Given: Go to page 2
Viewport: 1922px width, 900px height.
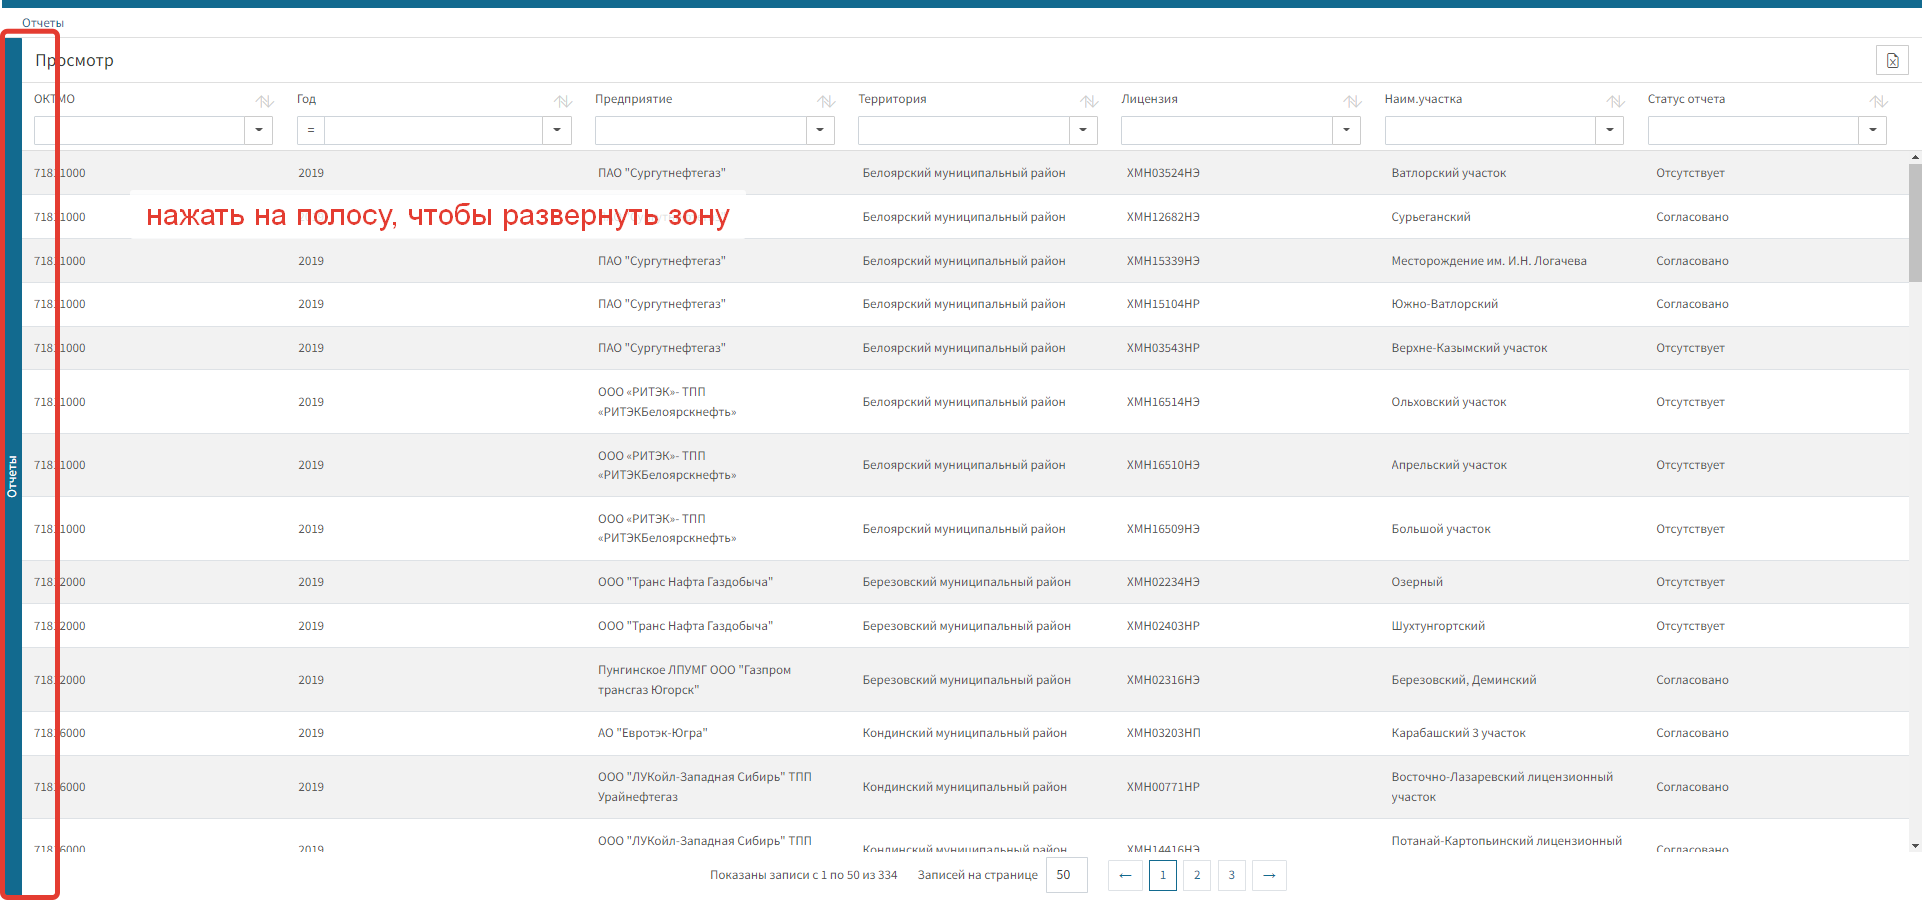Looking at the screenshot, I should (1197, 875).
